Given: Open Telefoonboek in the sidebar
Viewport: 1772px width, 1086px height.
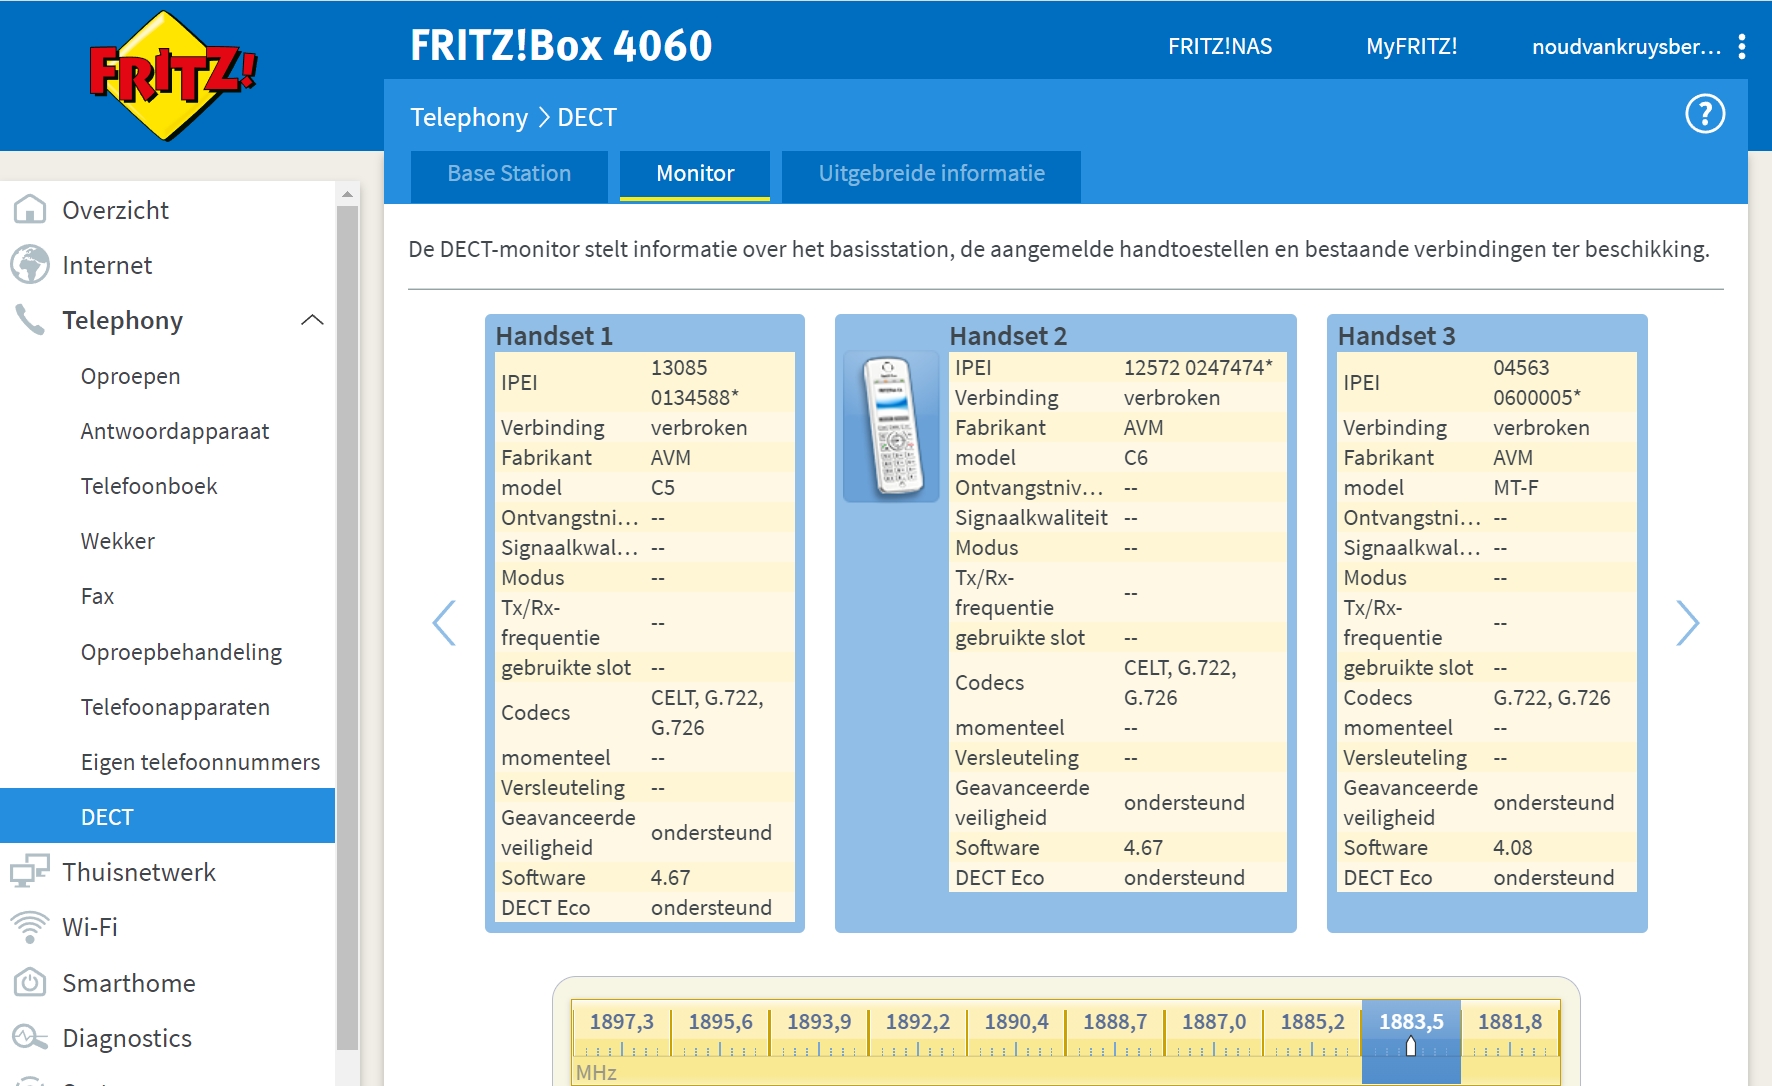Looking at the screenshot, I should [149, 486].
